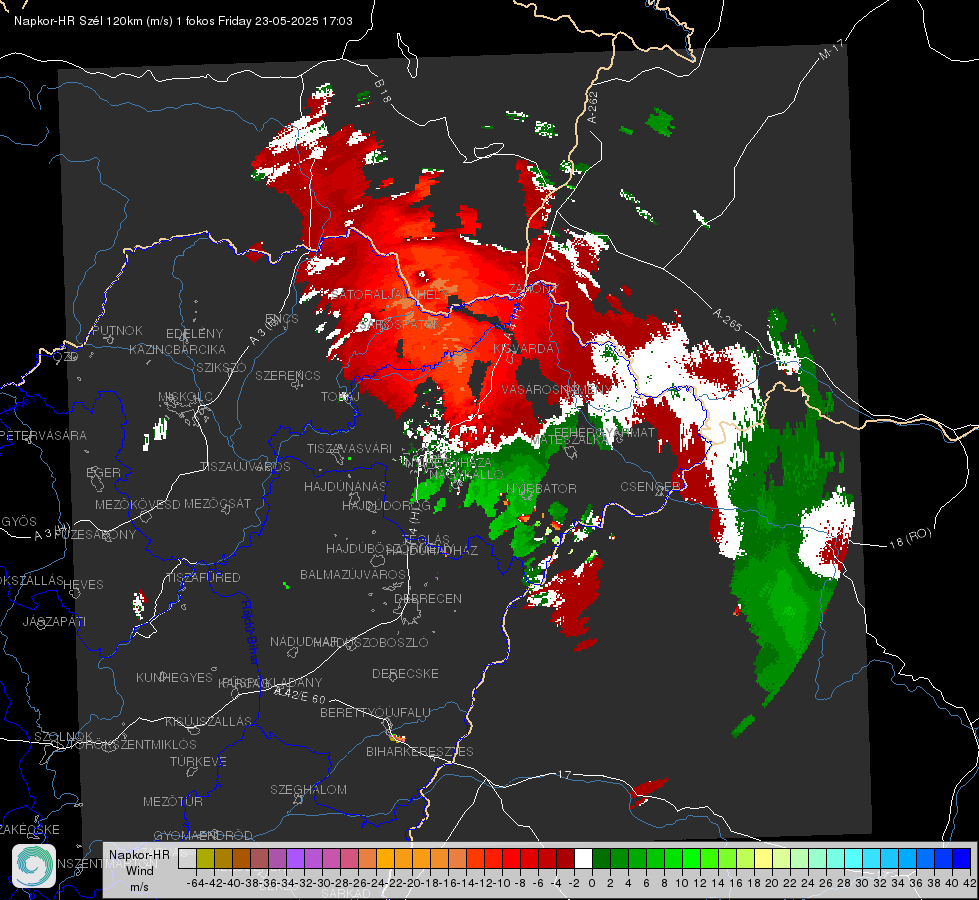Click the swirl logo icon
Viewport: 979px width, 900px height.
[x=34, y=866]
